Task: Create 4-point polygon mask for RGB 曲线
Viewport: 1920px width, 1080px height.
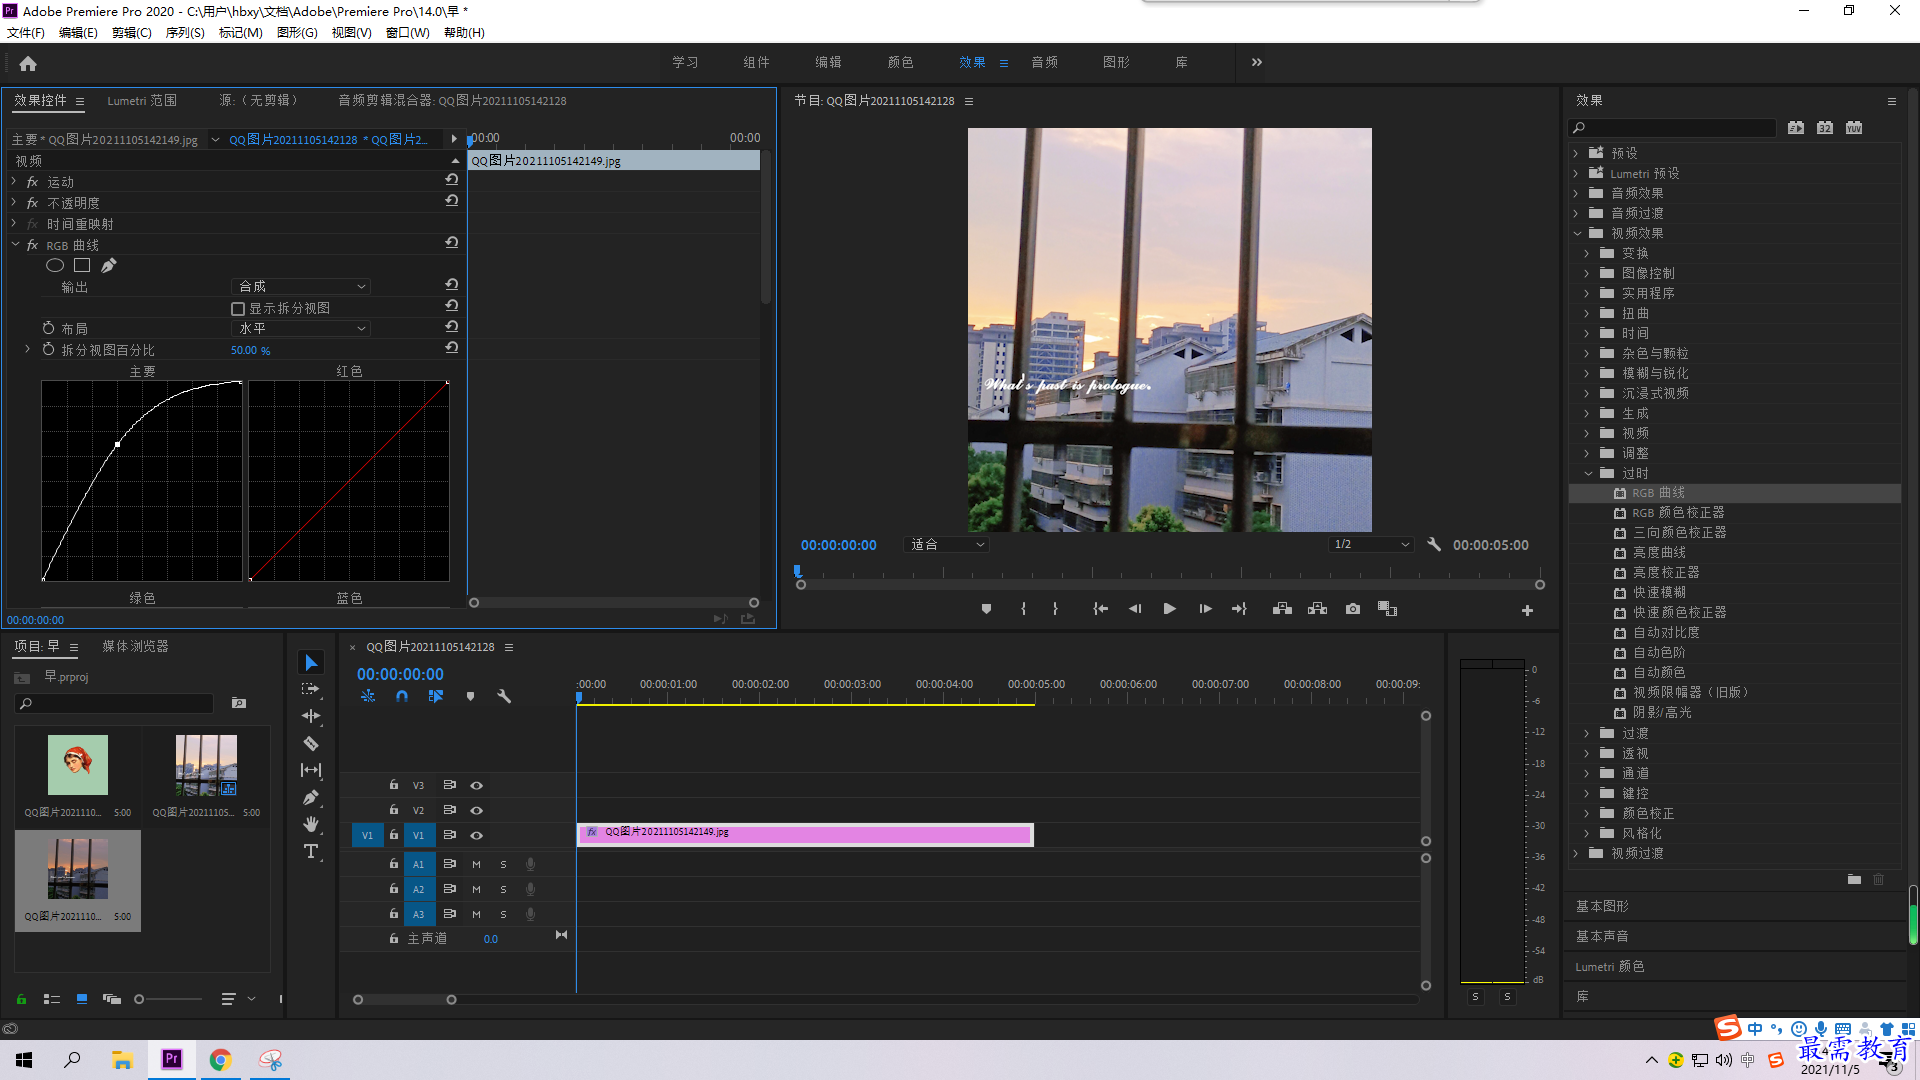Action: click(82, 265)
